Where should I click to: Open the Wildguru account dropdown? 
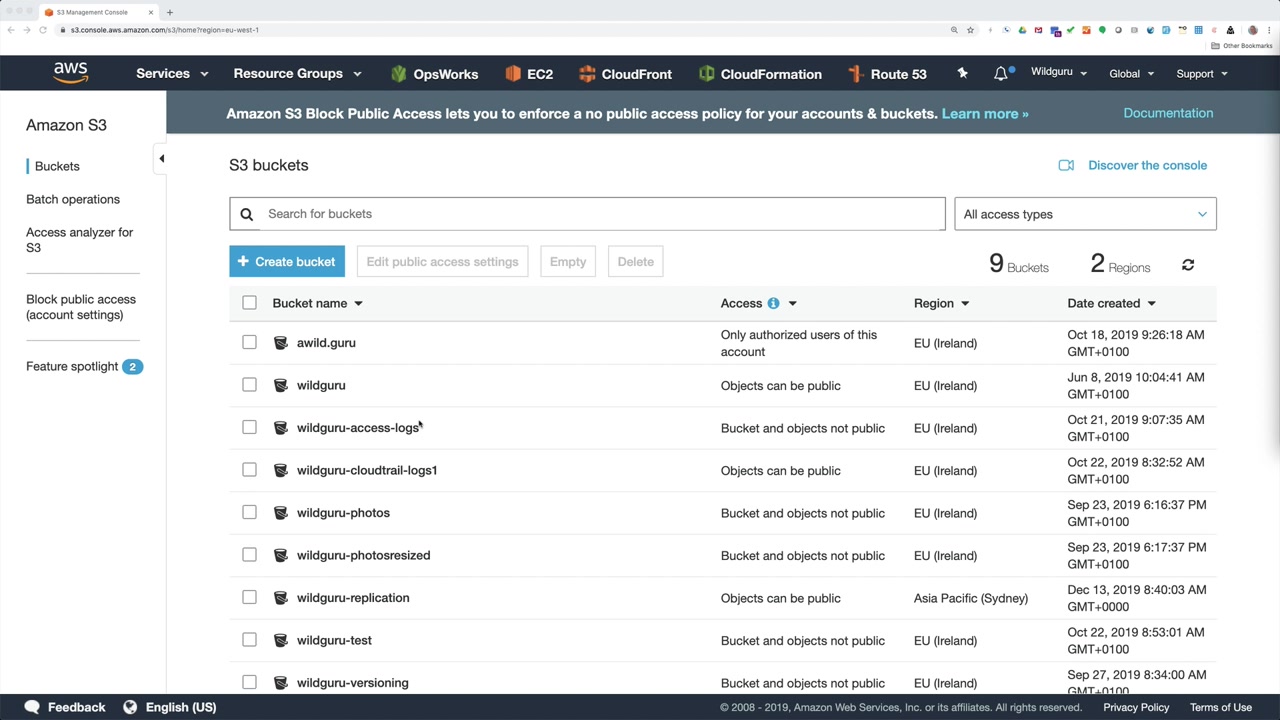(x=1058, y=73)
